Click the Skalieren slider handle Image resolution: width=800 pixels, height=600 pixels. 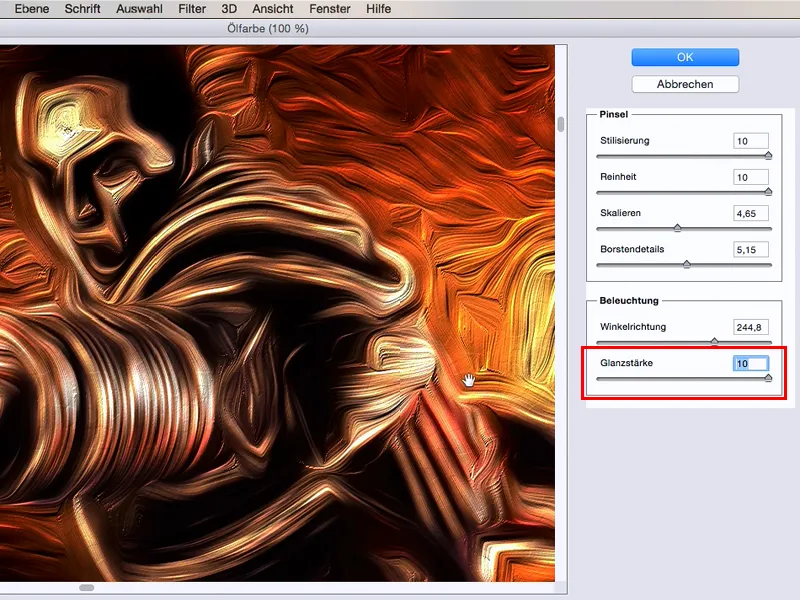click(x=677, y=228)
